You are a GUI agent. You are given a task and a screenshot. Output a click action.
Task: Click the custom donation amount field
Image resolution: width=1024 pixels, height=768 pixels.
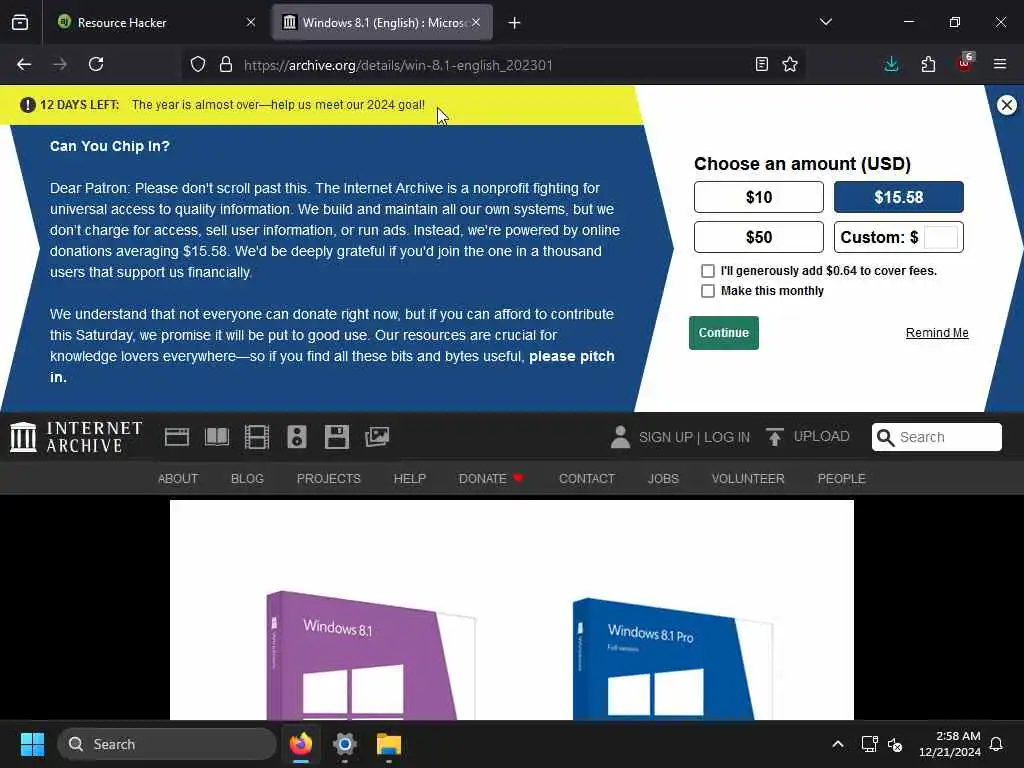tap(940, 237)
